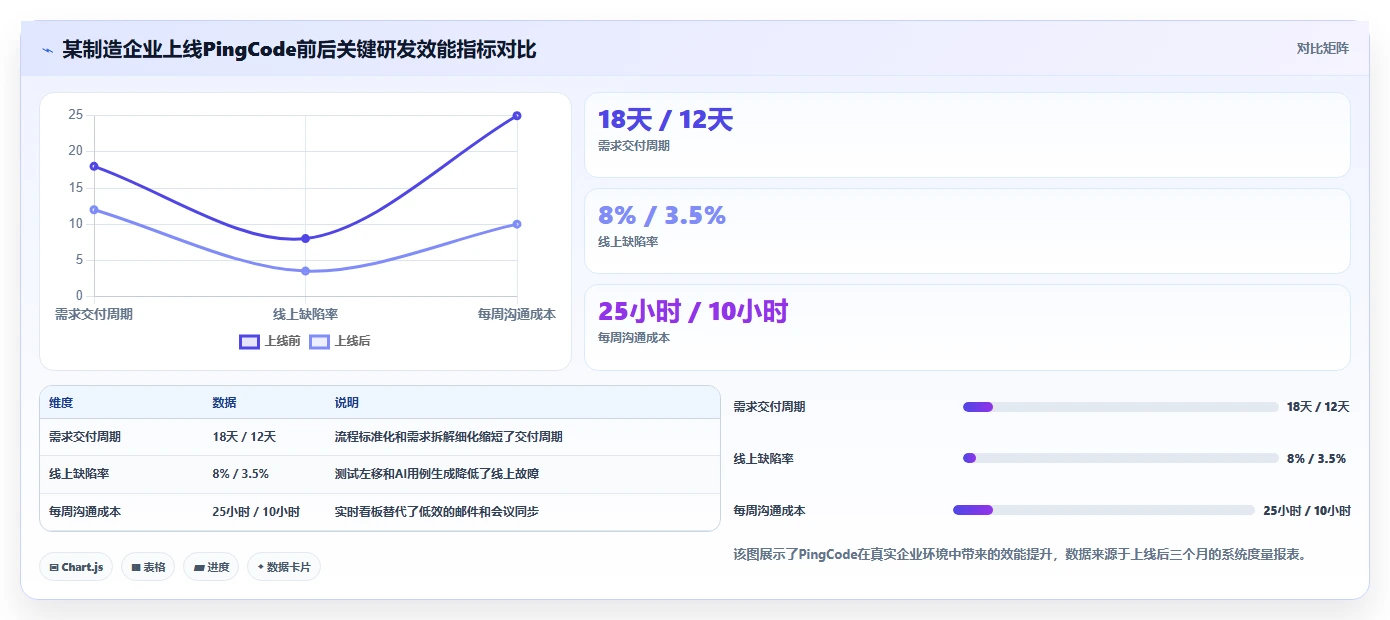Image resolution: width=1390 pixels, height=620 pixels.
Task: Click the y-axis value 25 in chart
Action: pos(75,115)
